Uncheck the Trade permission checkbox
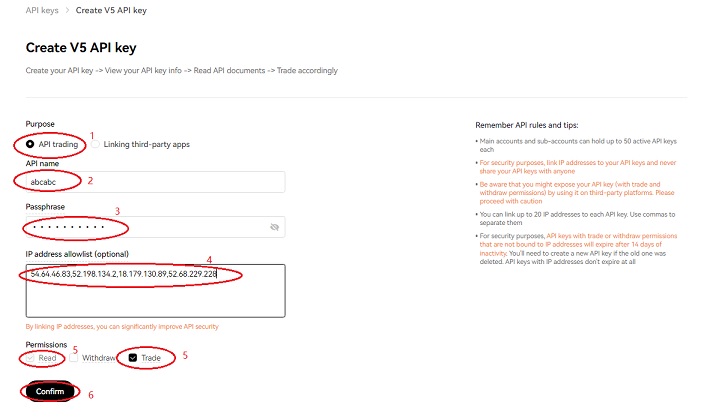This screenshot has width=713, height=417. (132, 357)
